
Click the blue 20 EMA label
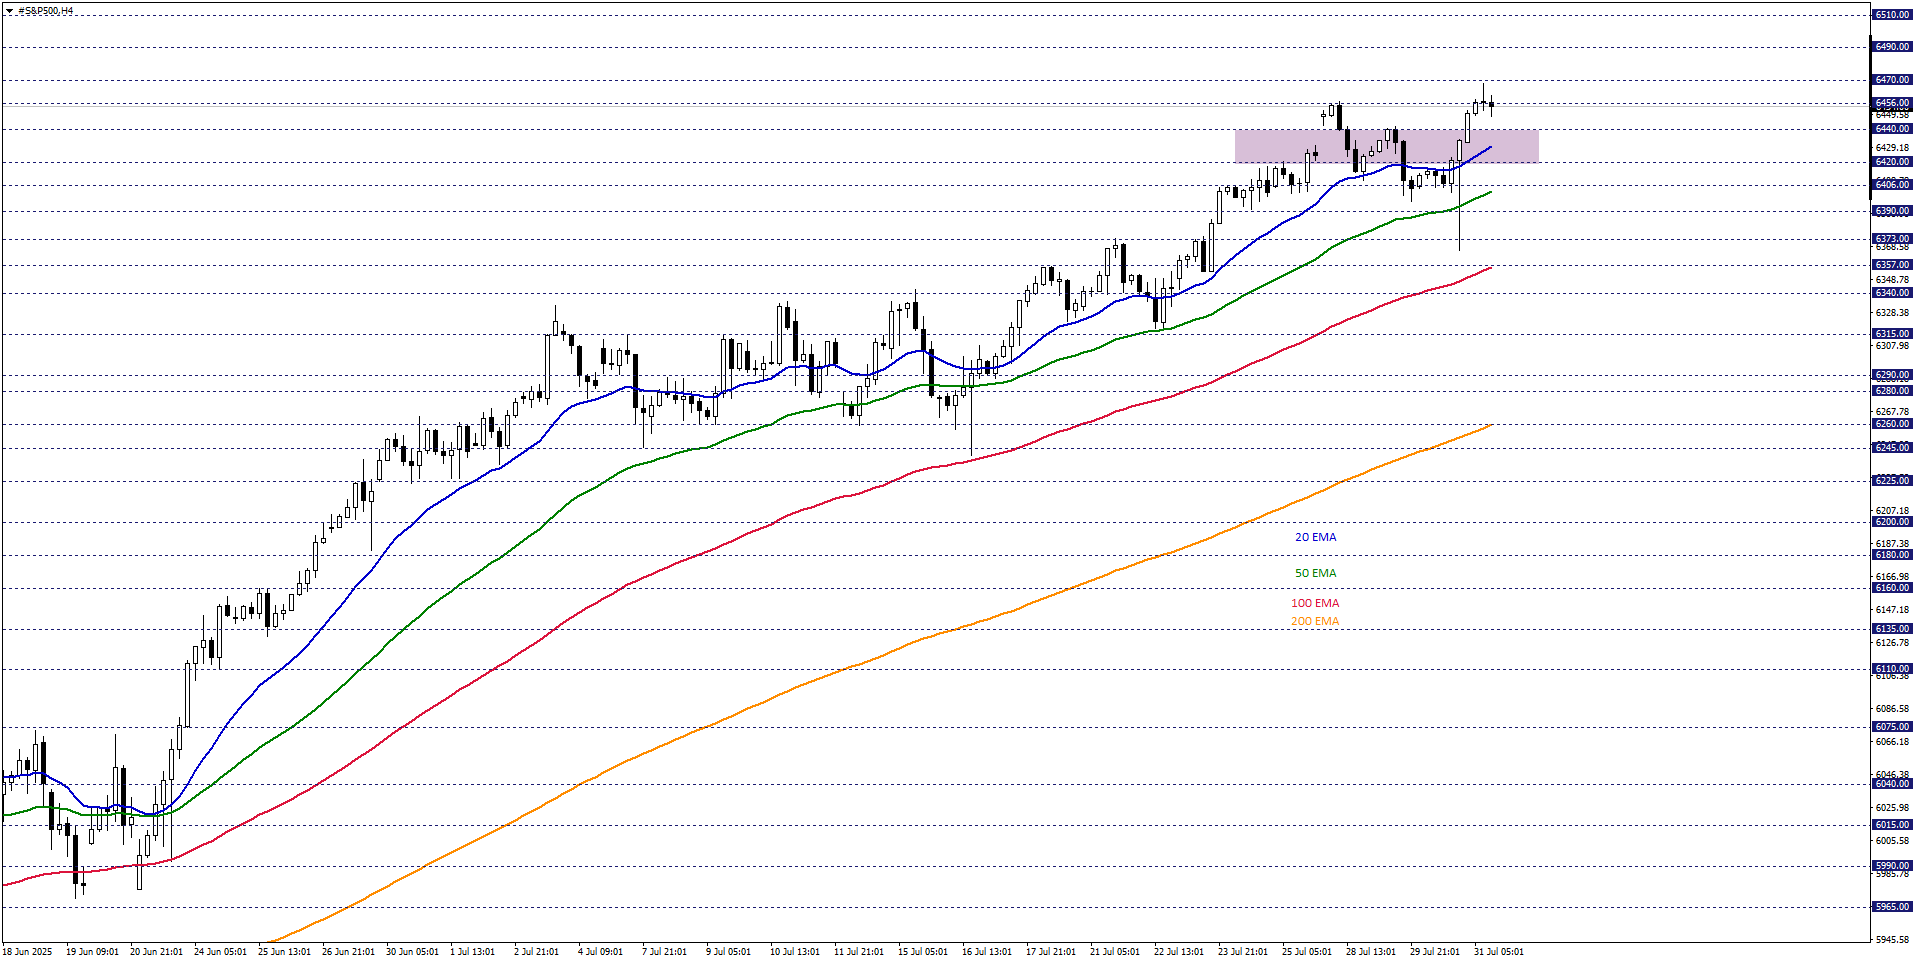pyautogui.click(x=1315, y=537)
